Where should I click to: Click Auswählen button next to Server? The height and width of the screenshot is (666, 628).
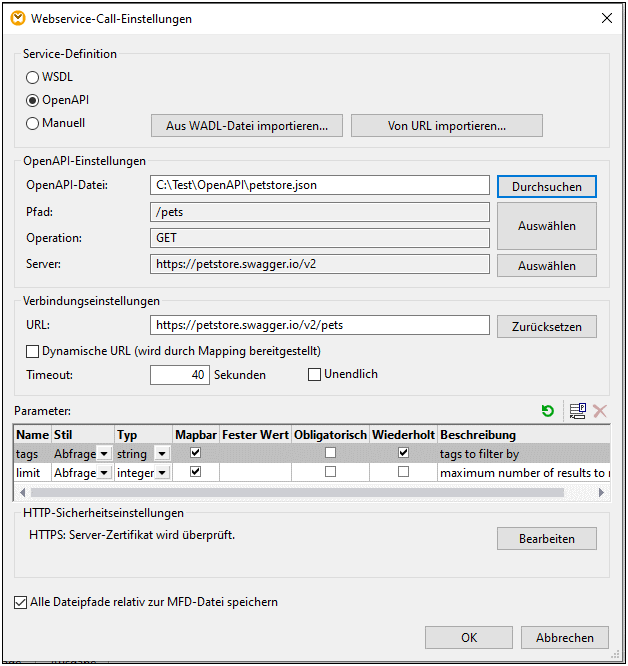(x=546, y=265)
